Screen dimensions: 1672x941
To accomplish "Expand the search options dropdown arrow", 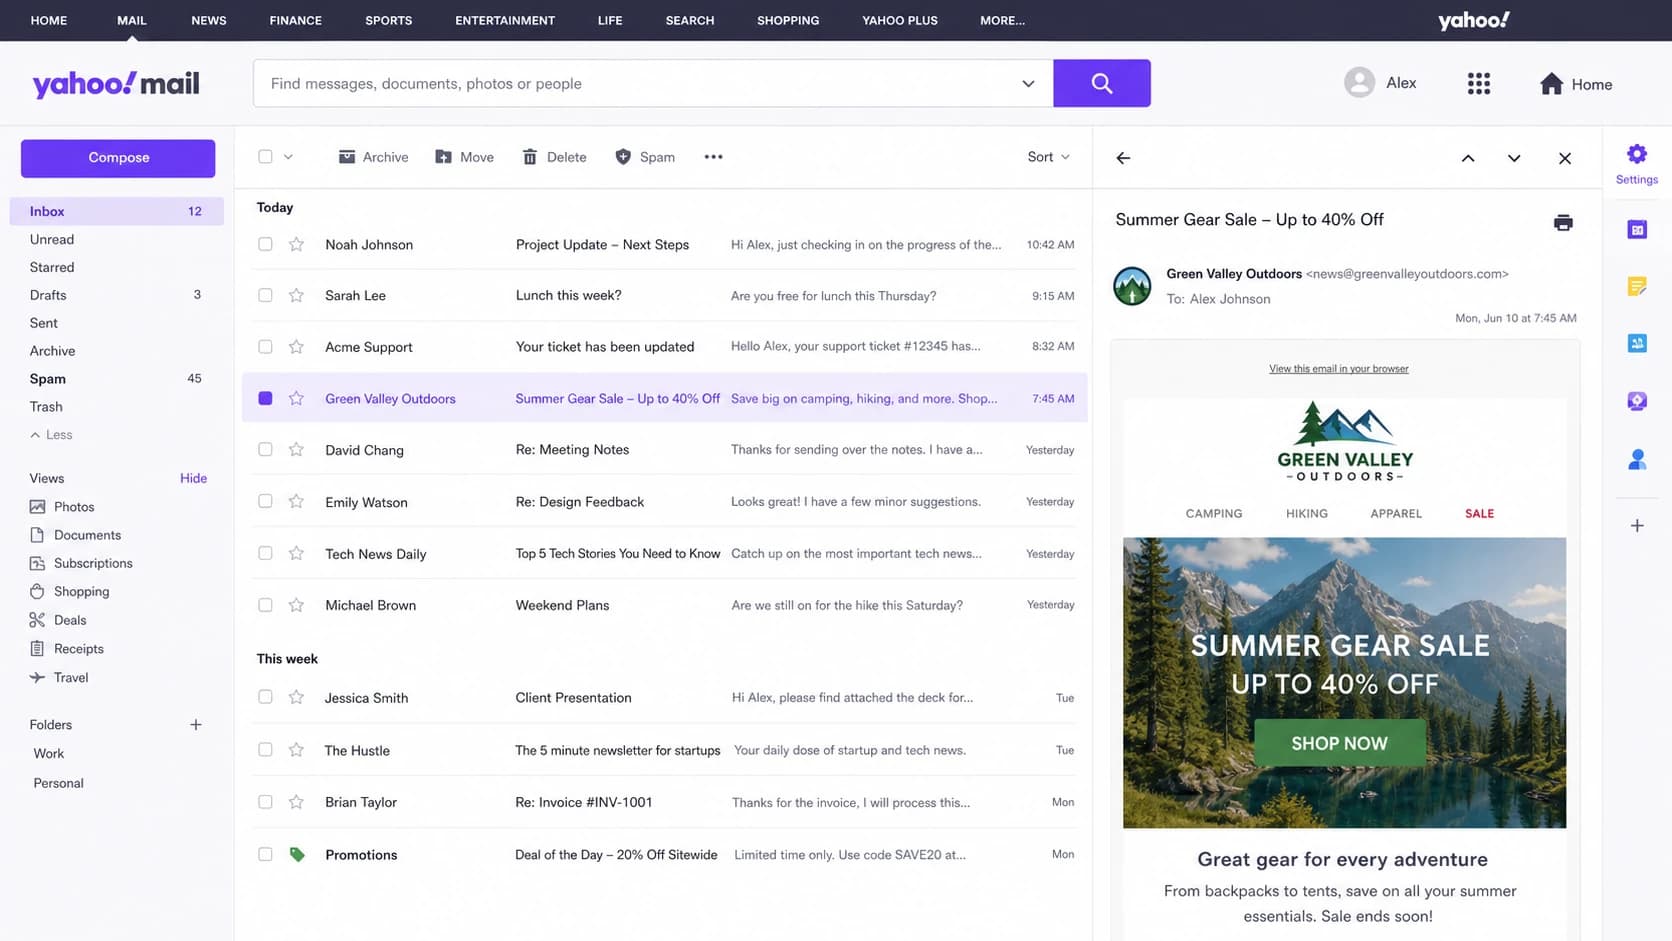I will click(1028, 84).
